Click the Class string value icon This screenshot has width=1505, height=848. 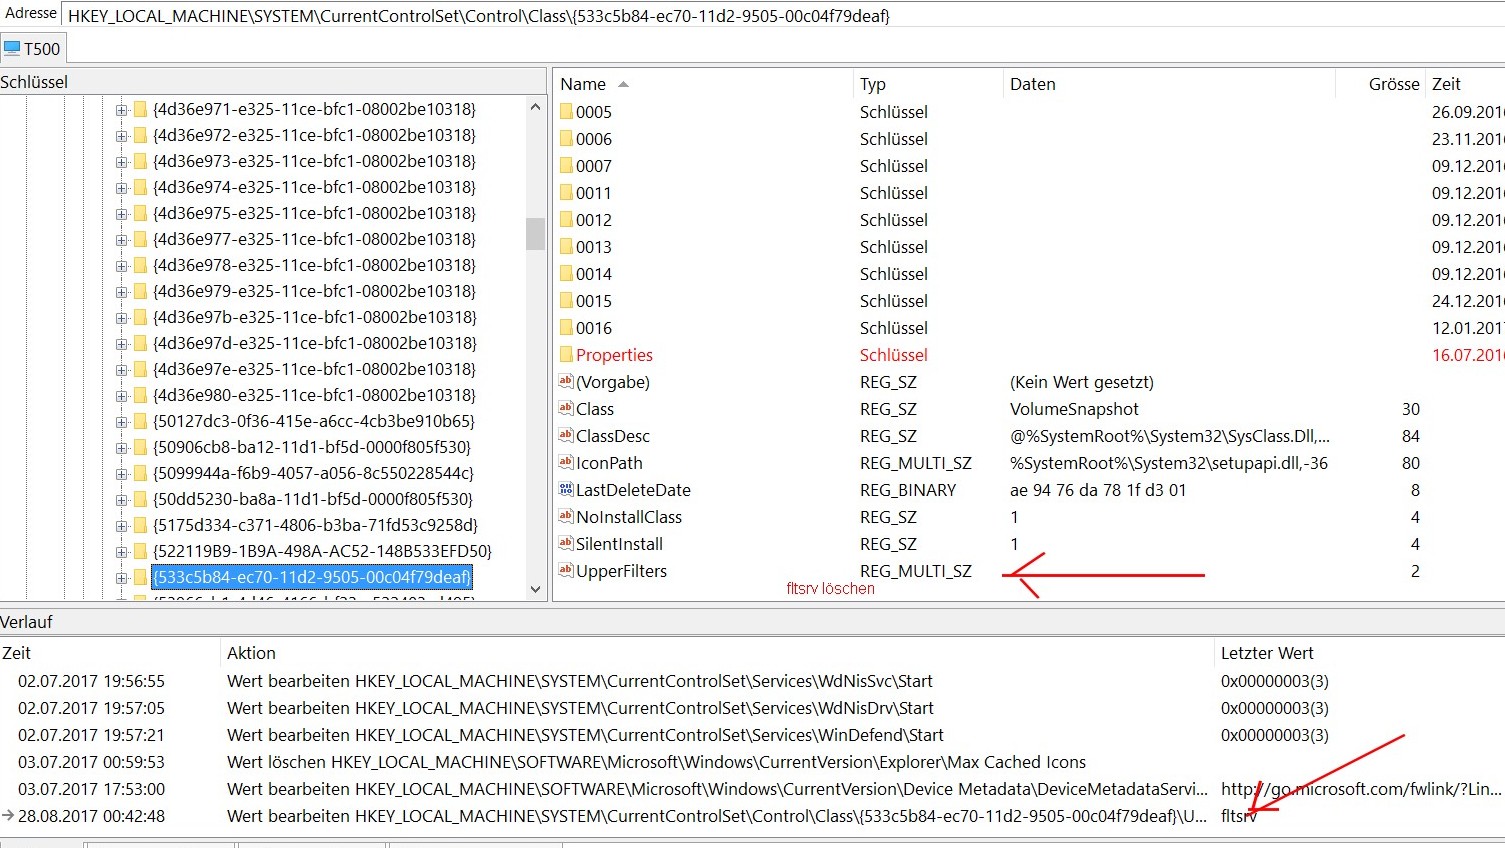coord(566,408)
